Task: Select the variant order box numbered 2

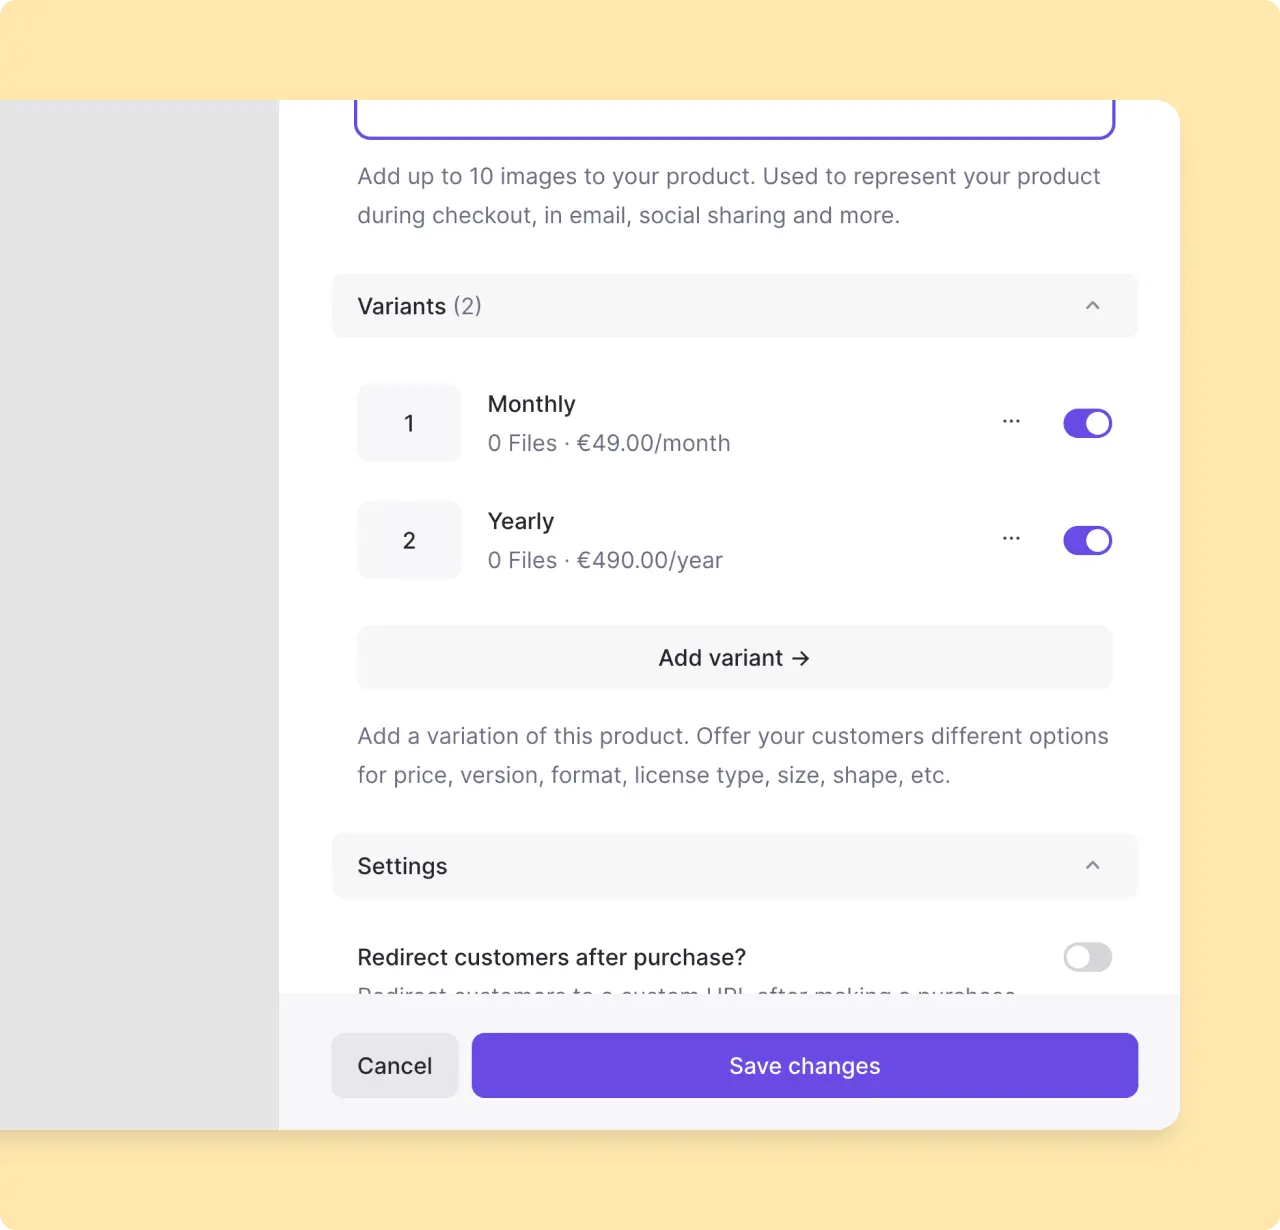Action: (409, 541)
